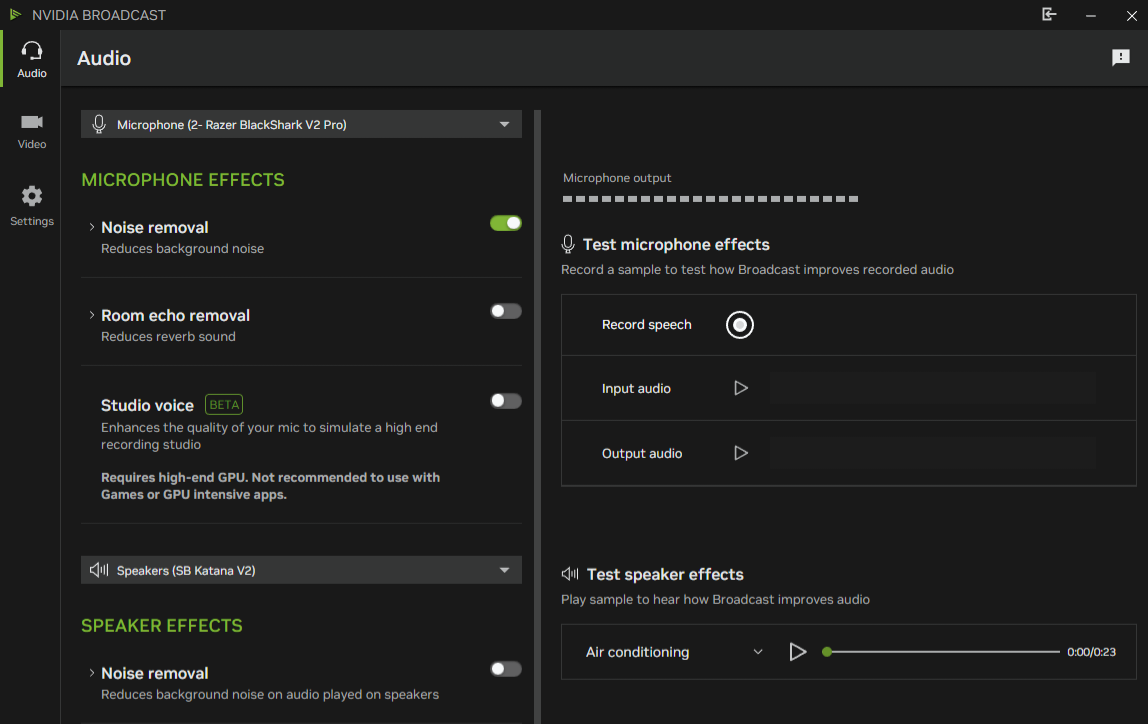Click the vertical scrollbar of effects panel

tap(537, 400)
